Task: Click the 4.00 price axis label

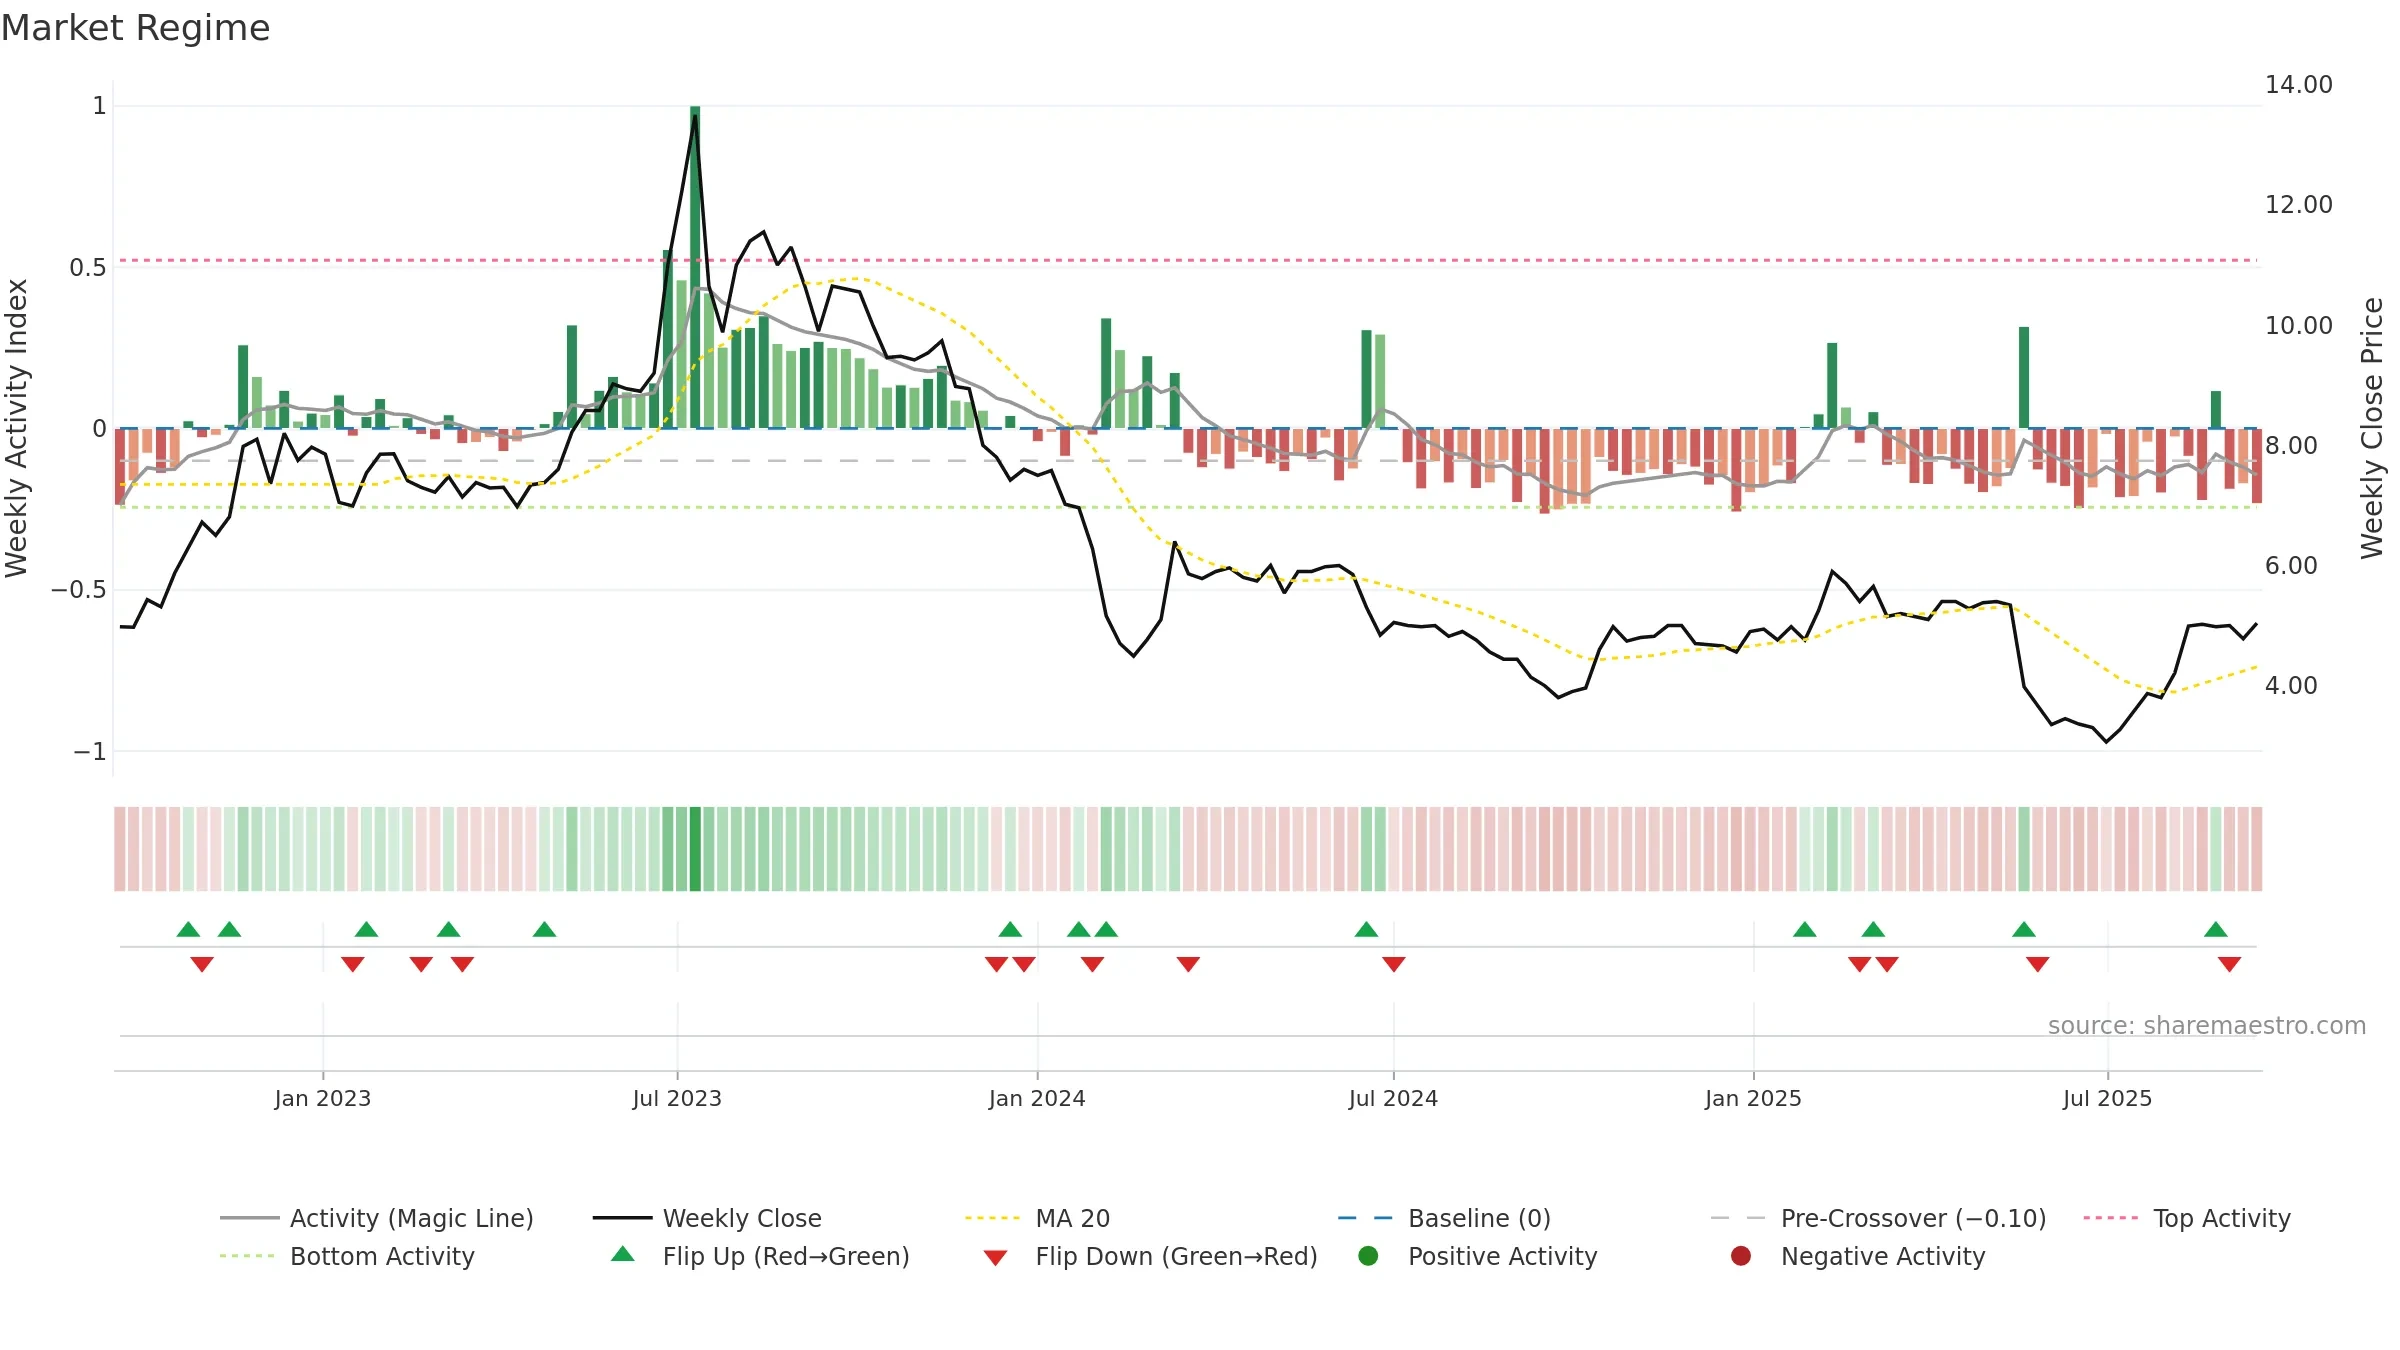Action: coord(2291,686)
